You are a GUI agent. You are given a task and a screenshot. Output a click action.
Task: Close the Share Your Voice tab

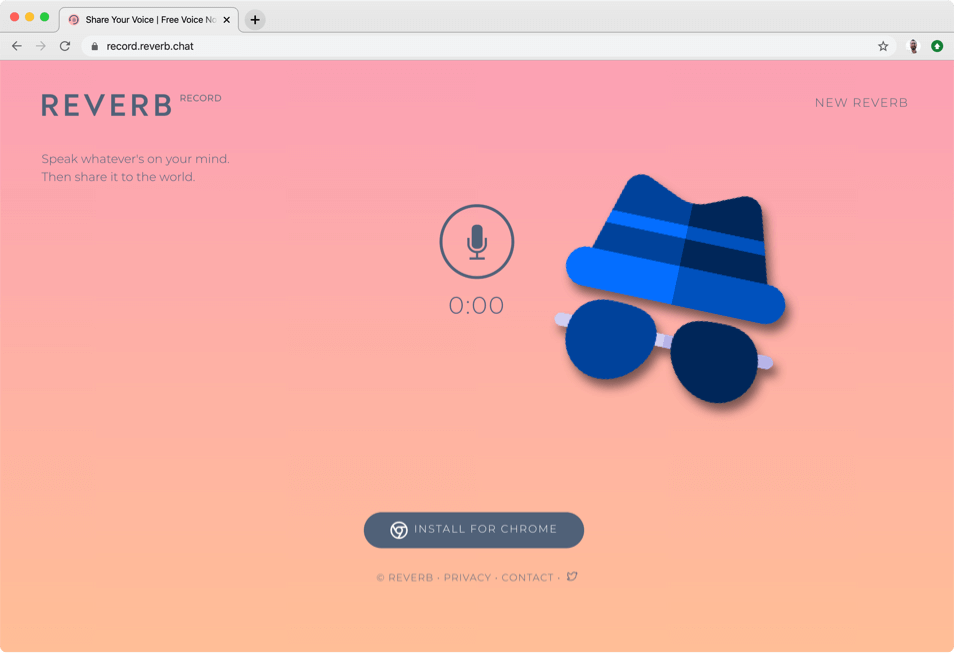click(x=226, y=20)
